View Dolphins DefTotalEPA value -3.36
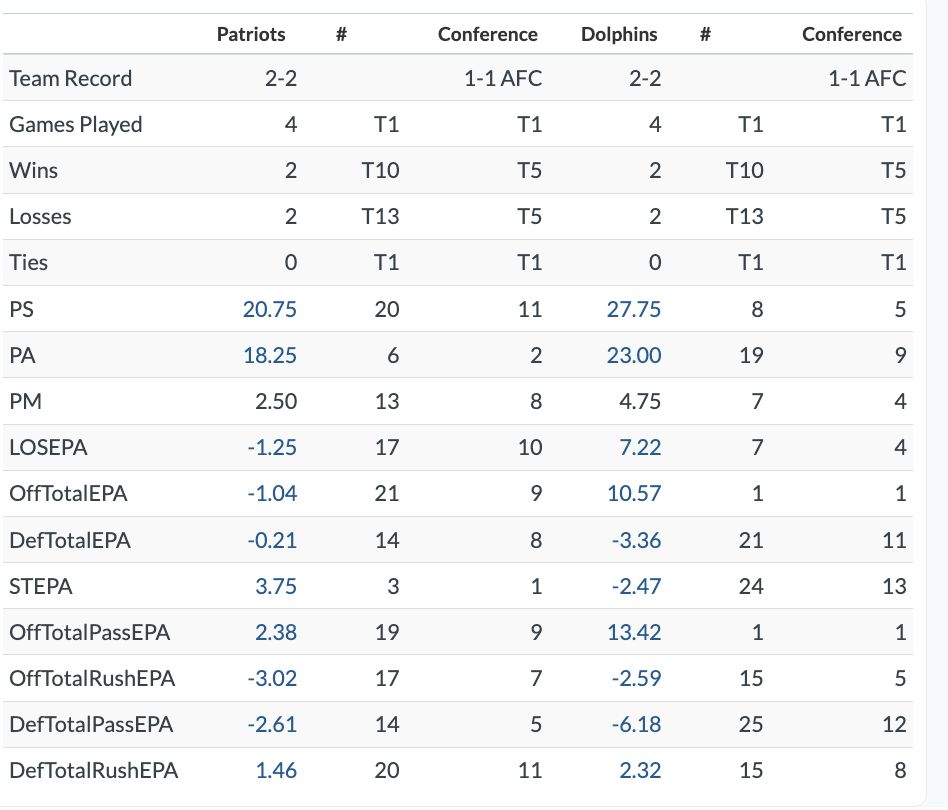This screenshot has width=948, height=810. coord(636,540)
